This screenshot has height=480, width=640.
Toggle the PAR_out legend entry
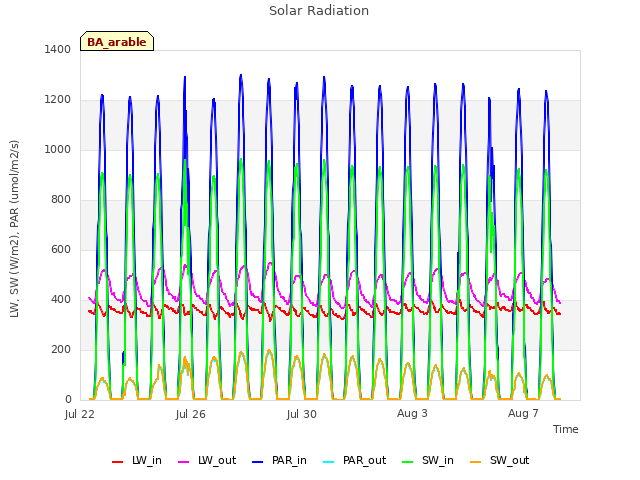pyautogui.click(x=355, y=460)
